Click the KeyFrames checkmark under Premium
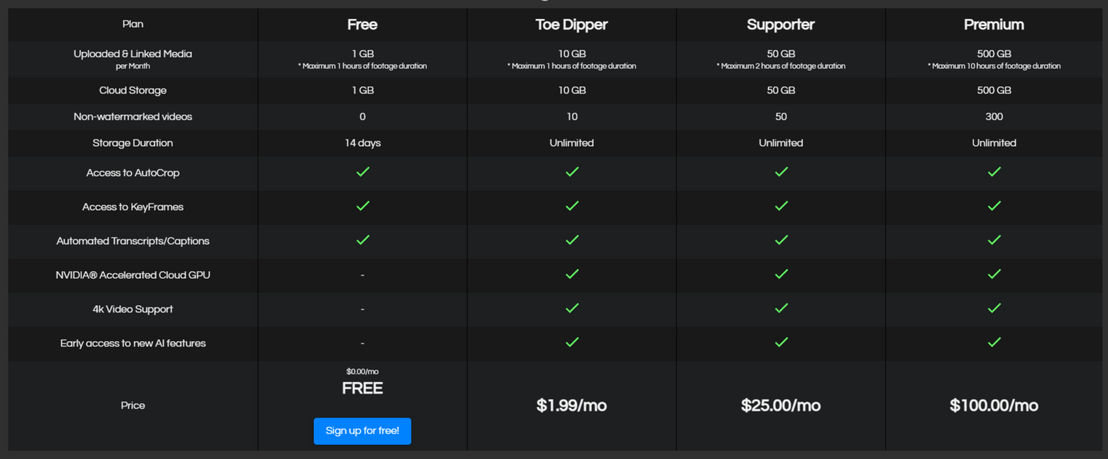Screen dimensions: 1108x459 (x=994, y=205)
